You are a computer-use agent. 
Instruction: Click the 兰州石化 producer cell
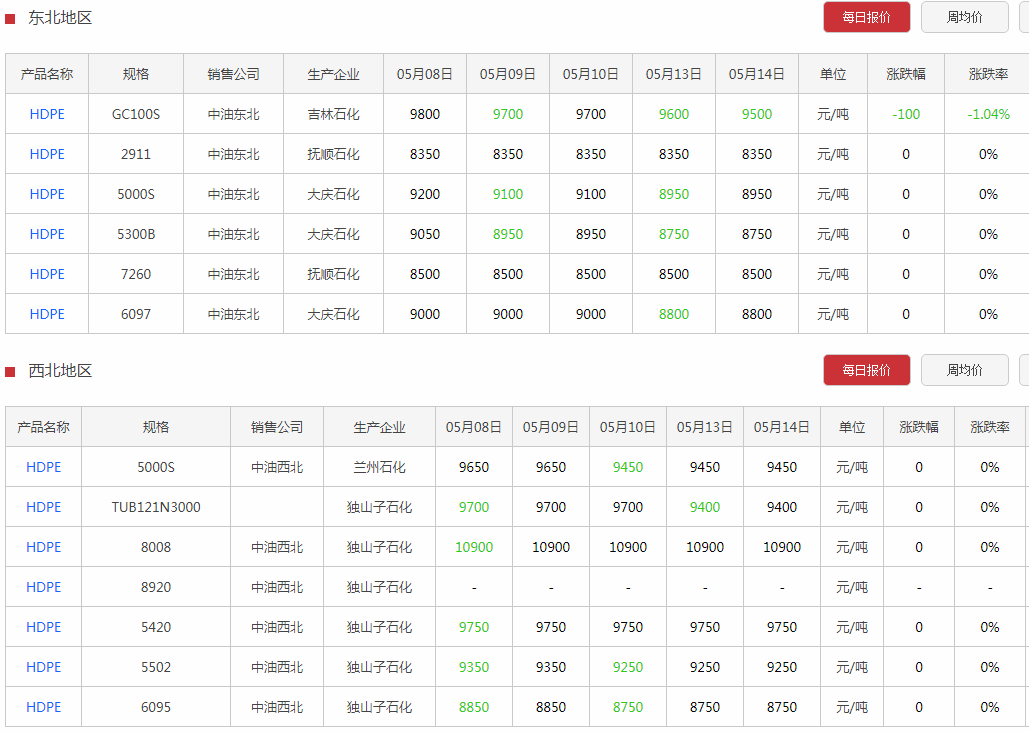pyautogui.click(x=379, y=467)
